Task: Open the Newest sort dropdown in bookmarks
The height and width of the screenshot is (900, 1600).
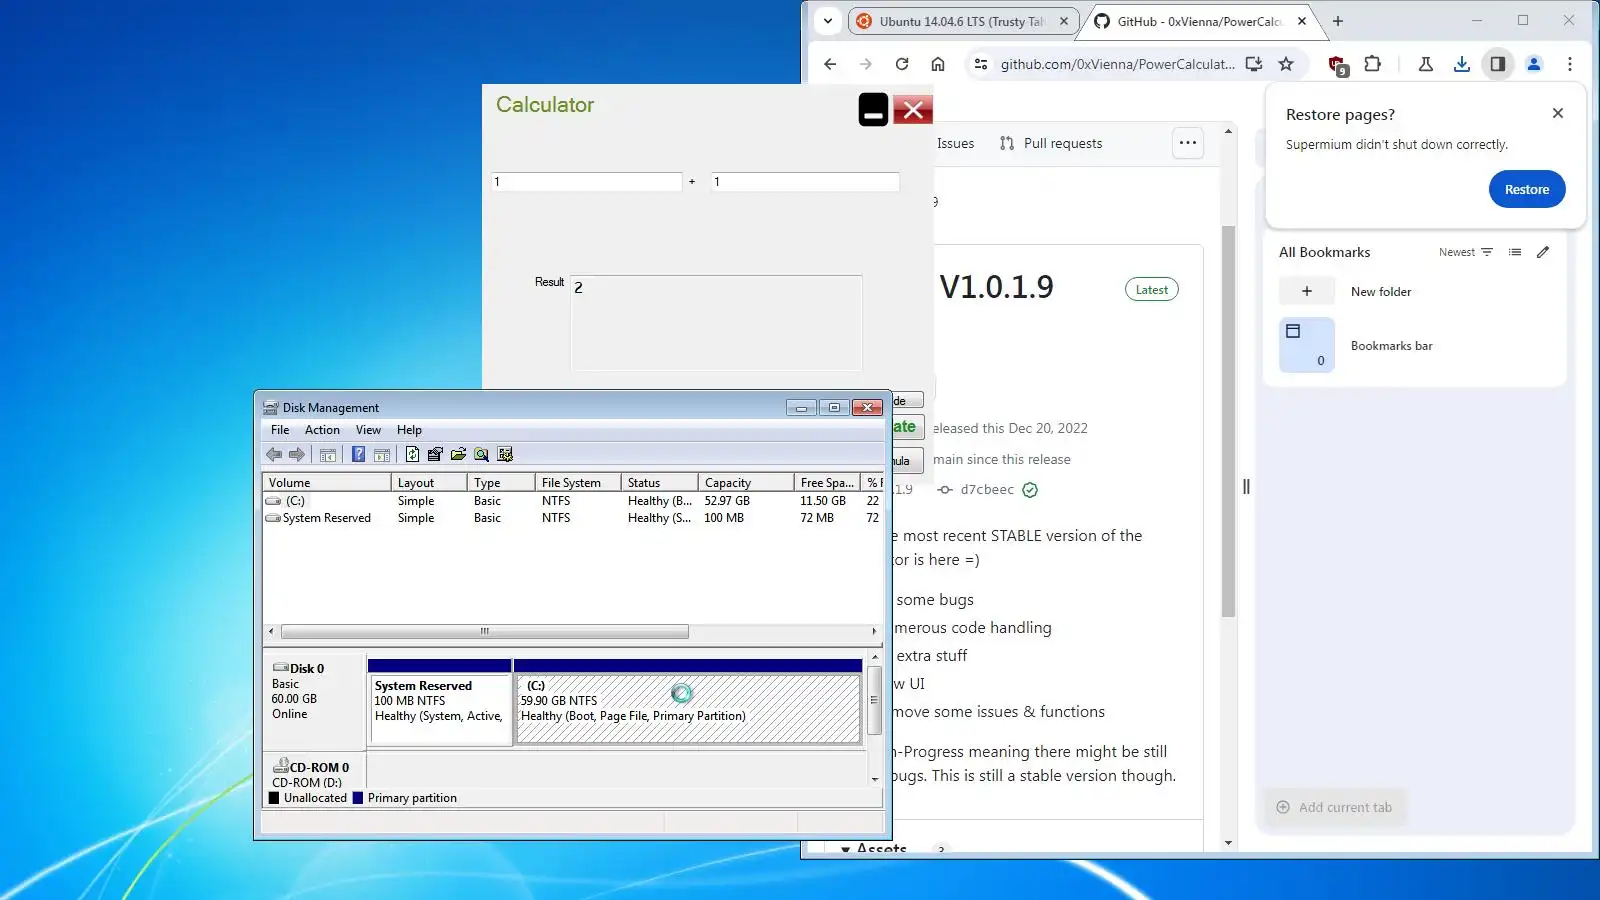Action: point(1466,252)
